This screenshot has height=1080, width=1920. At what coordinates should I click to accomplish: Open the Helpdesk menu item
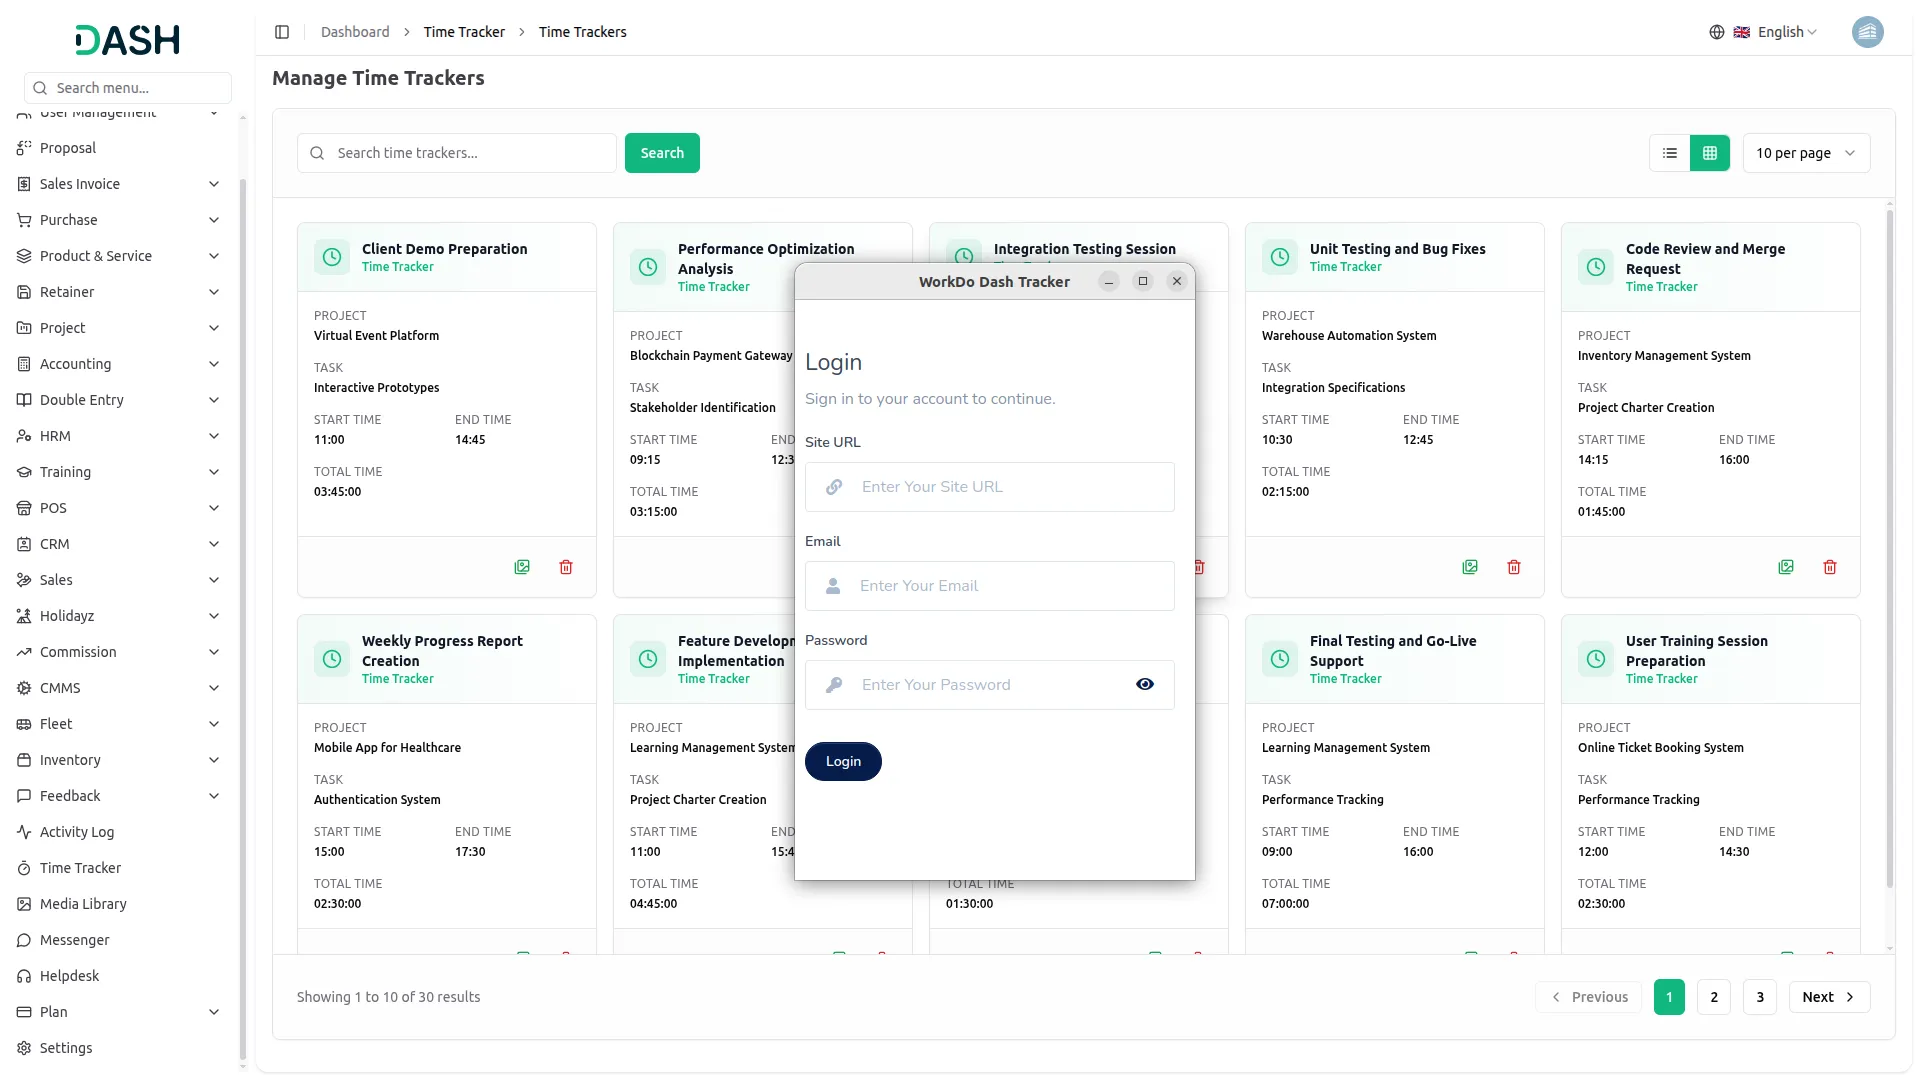click(69, 976)
